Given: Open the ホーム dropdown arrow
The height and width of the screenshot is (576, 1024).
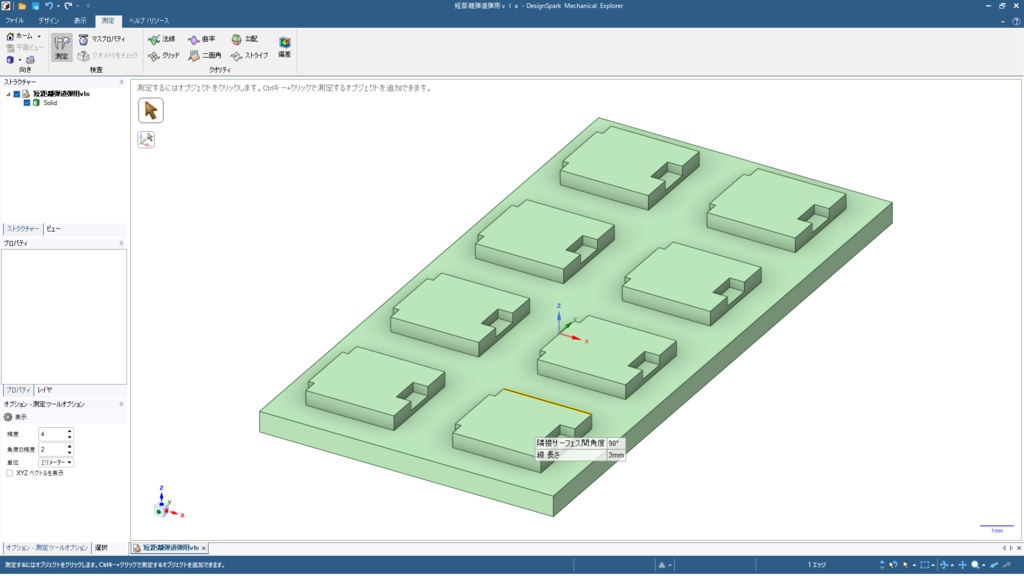Looking at the screenshot, I should 39,37.
